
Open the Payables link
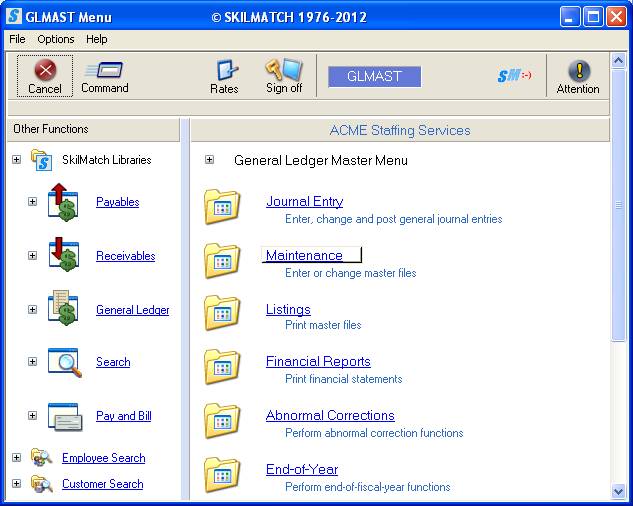[x=117, y=202]
